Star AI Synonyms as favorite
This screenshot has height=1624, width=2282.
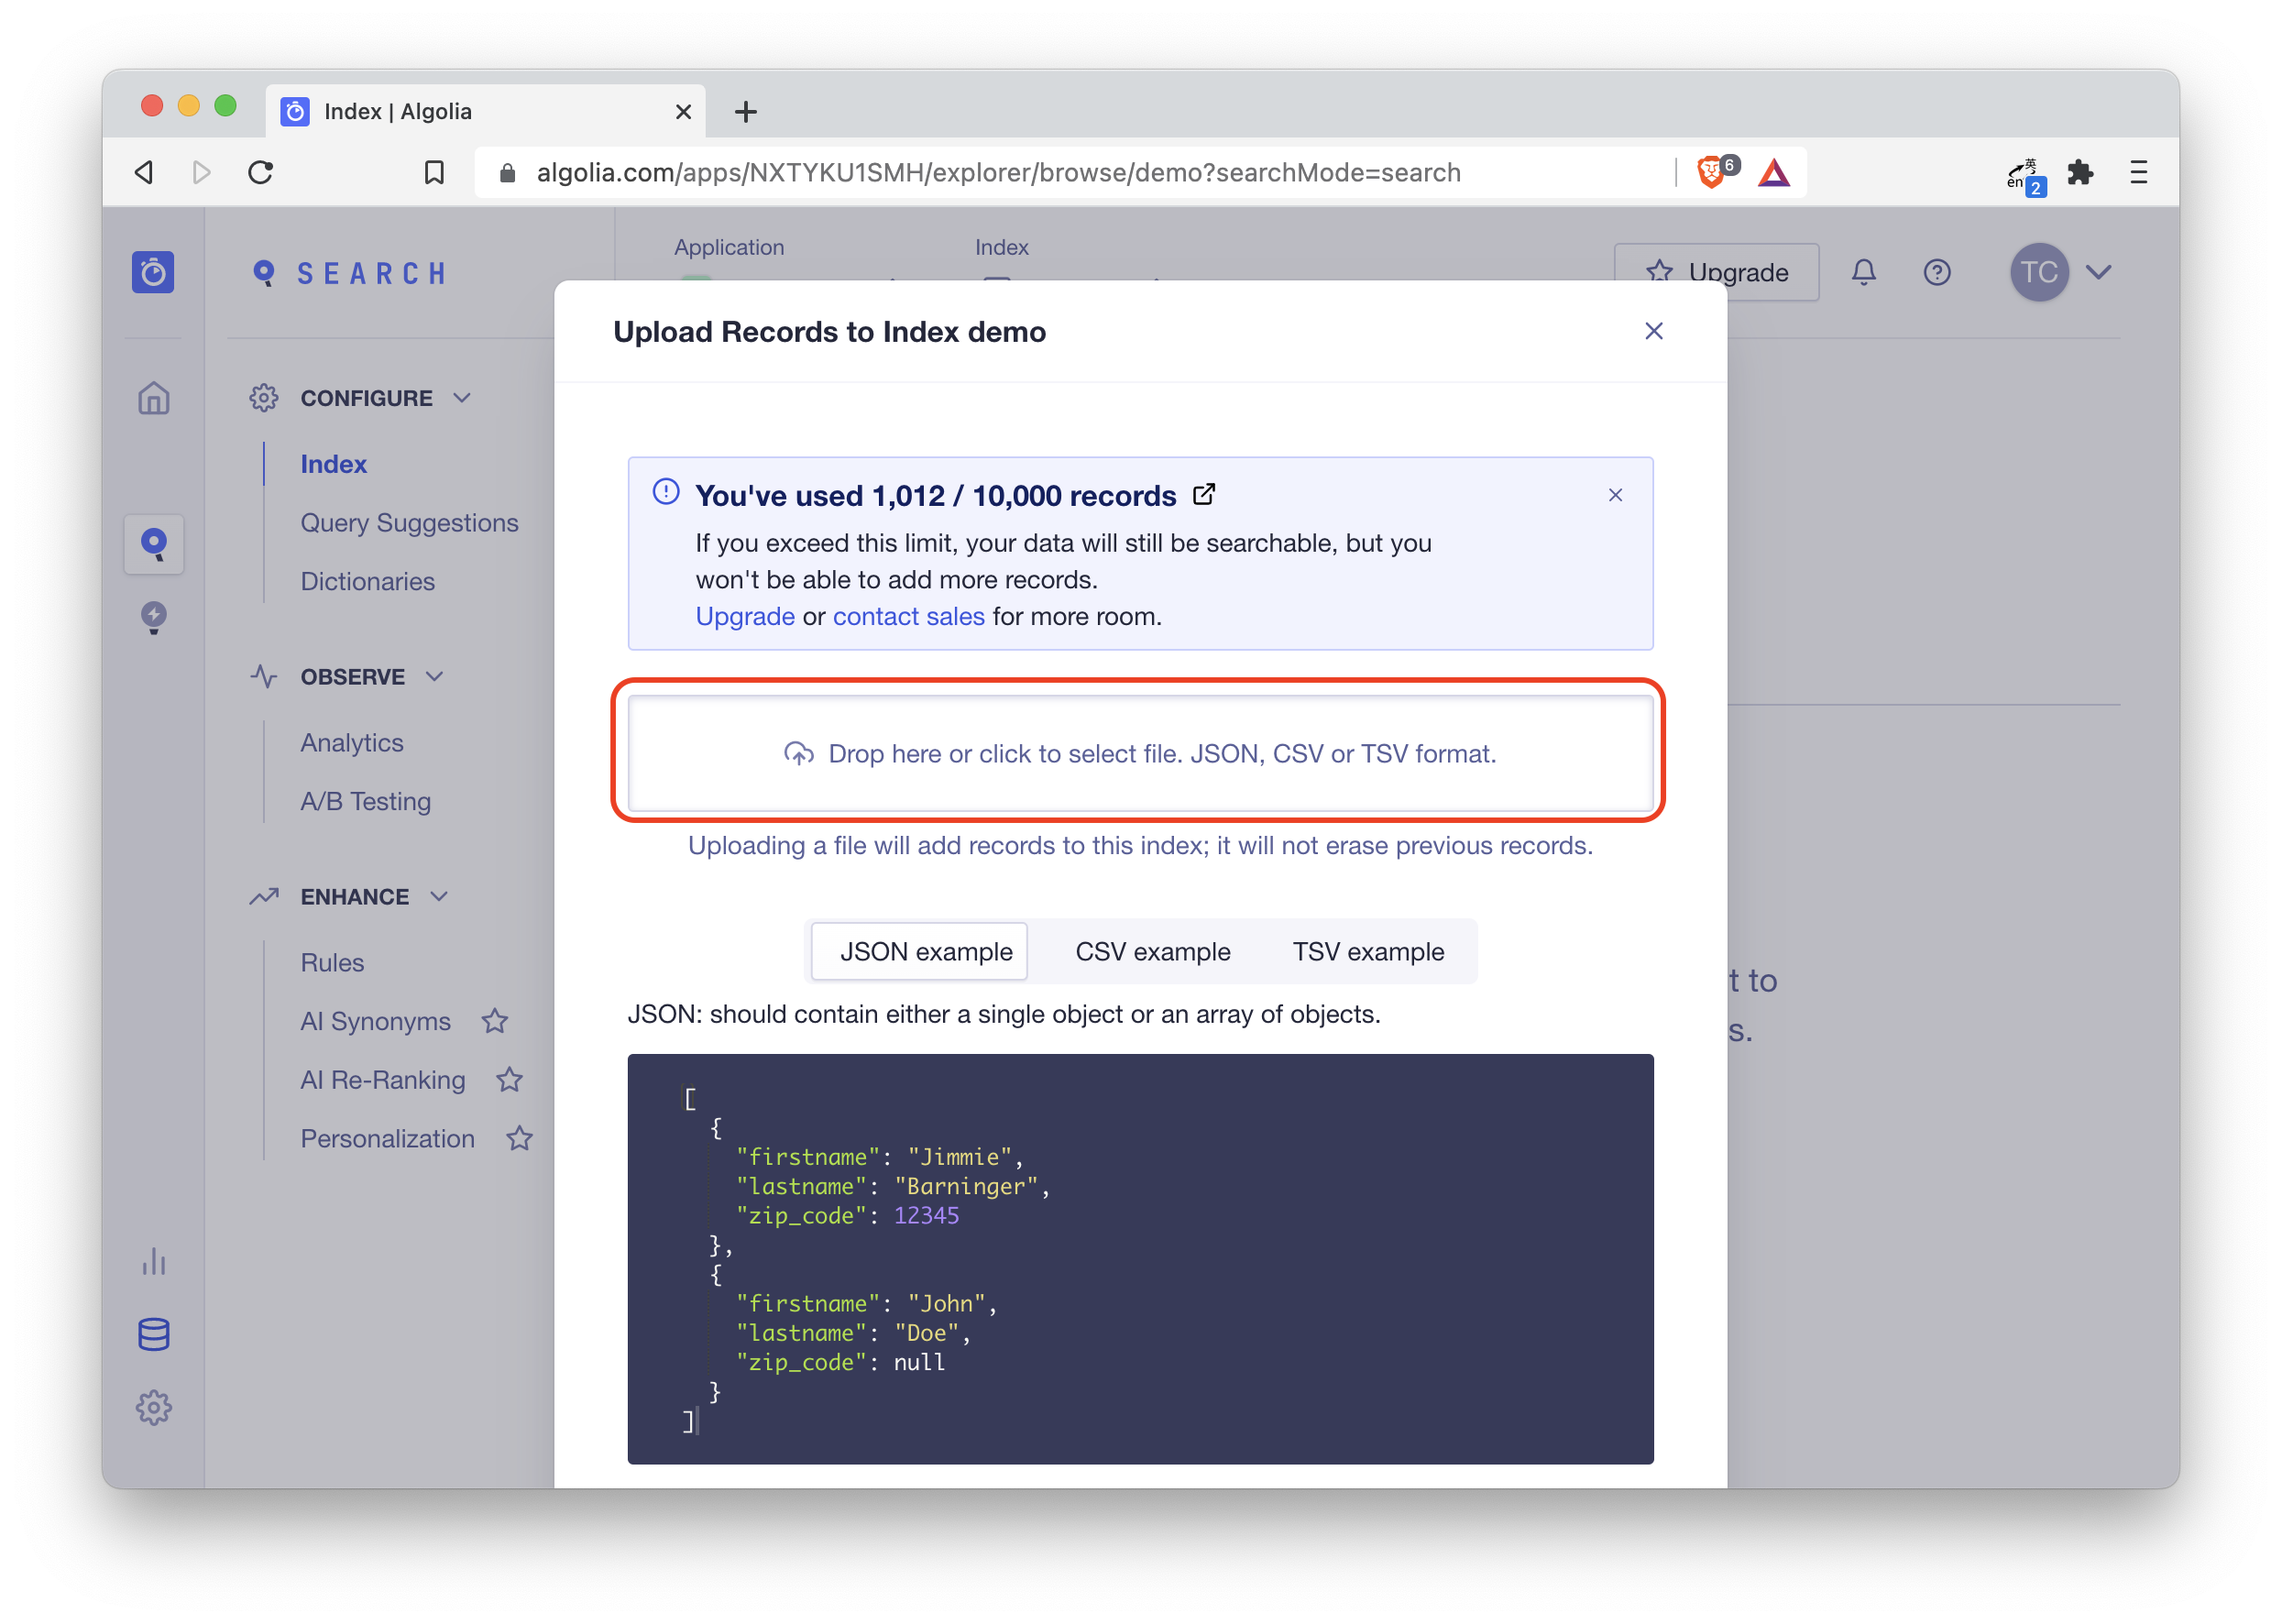(495, 1021)
